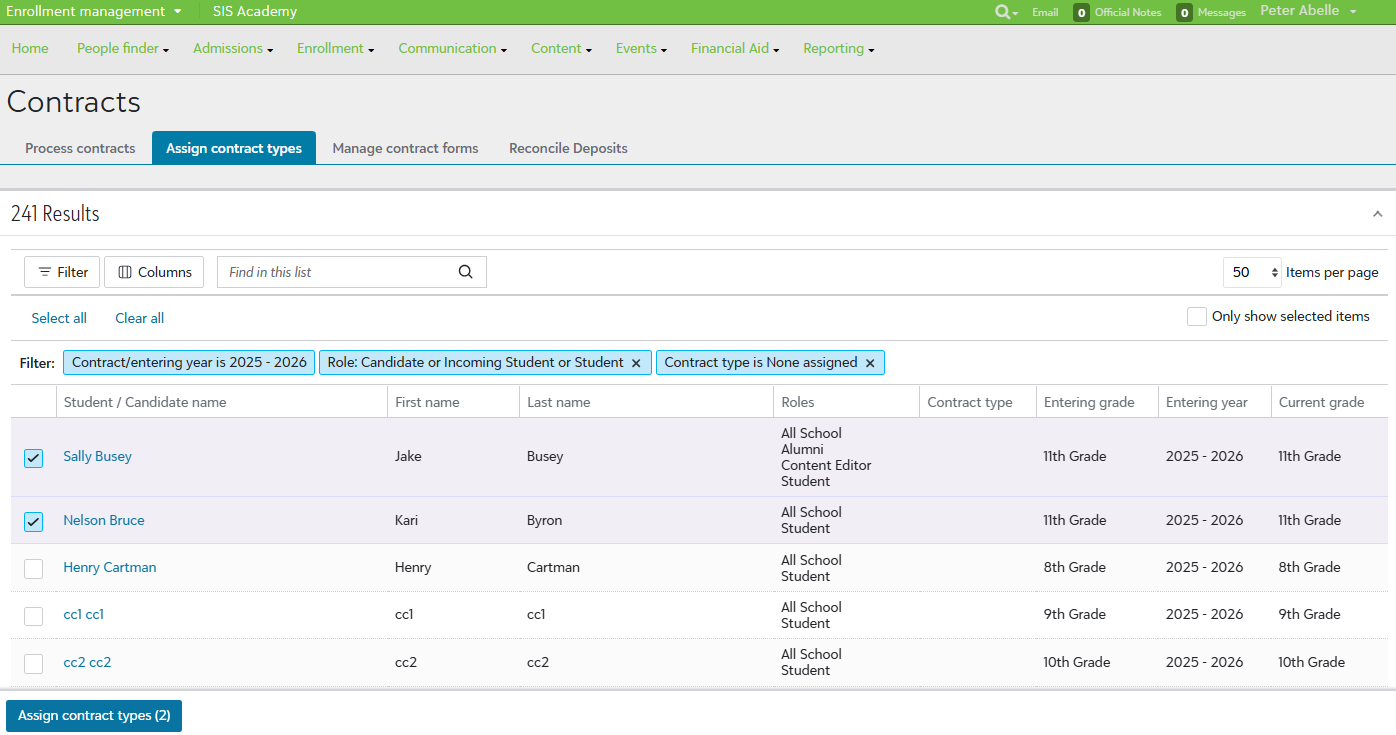Open the Columns chooser
Screen dimensions: 1396x735
pyautogui.click(x=154, y=272)
